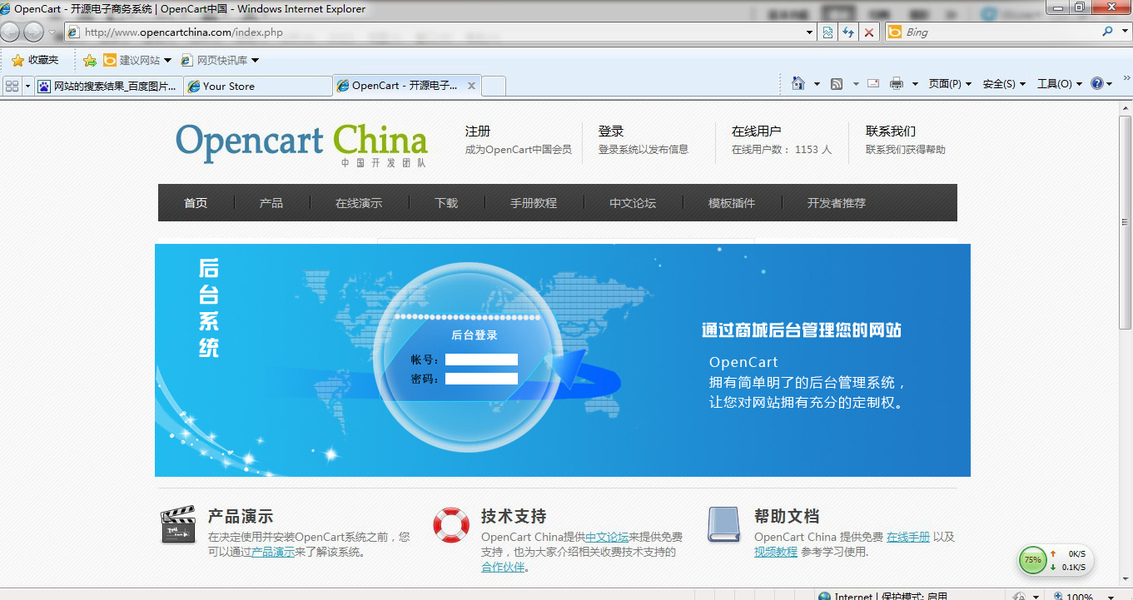The width and height of the screenshot is (1133, 600).
Task: Open 下载 in the site navigation
Action: [446, 203]
